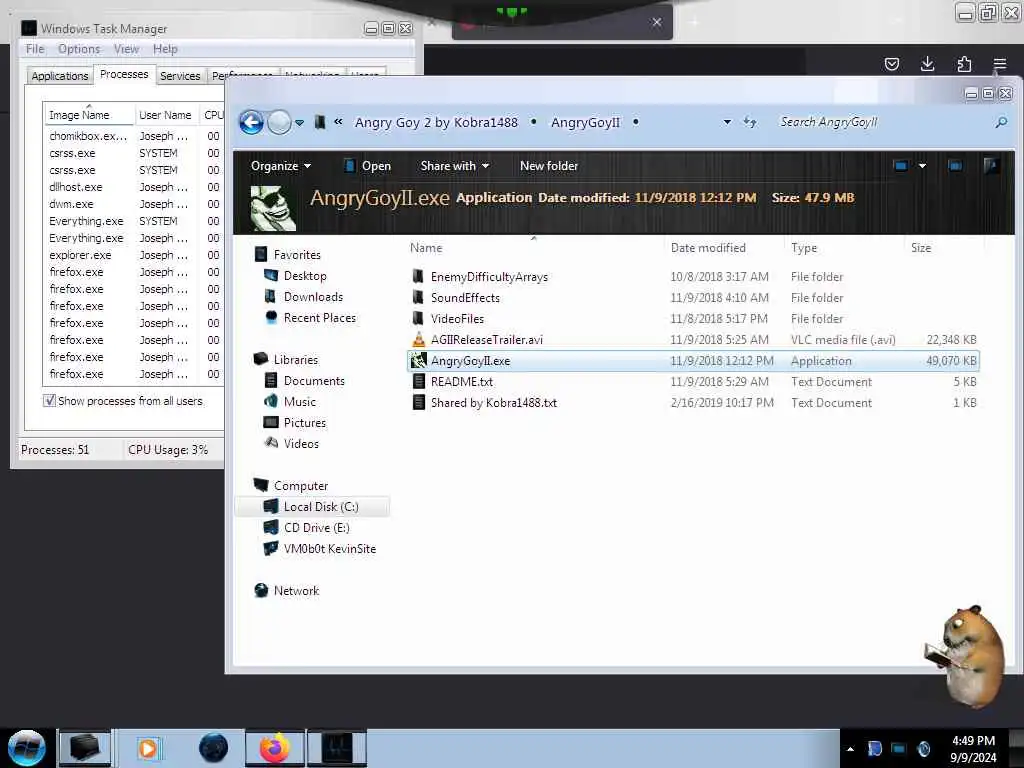Screen dimensions: 1024x768
Task: Select the Documents library icon
Action: coord(270,380)
